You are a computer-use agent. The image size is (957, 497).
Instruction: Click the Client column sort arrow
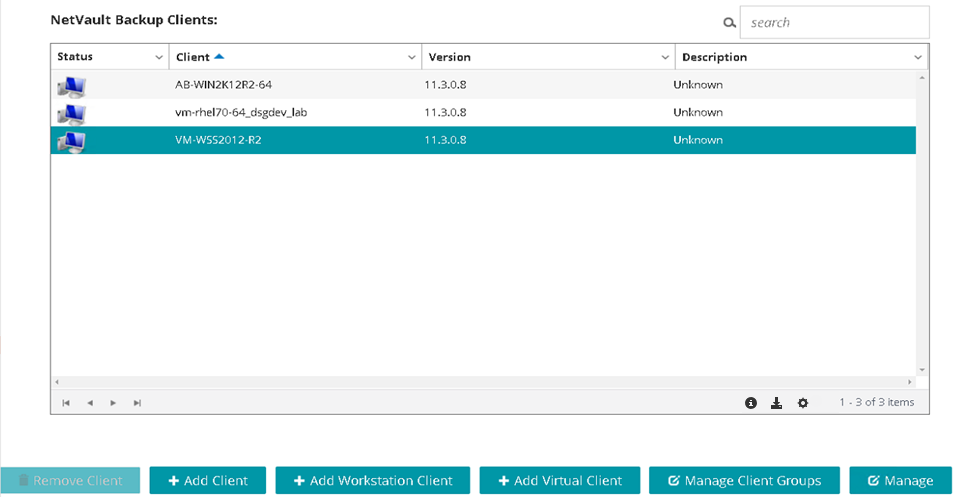tap(219, 56)
